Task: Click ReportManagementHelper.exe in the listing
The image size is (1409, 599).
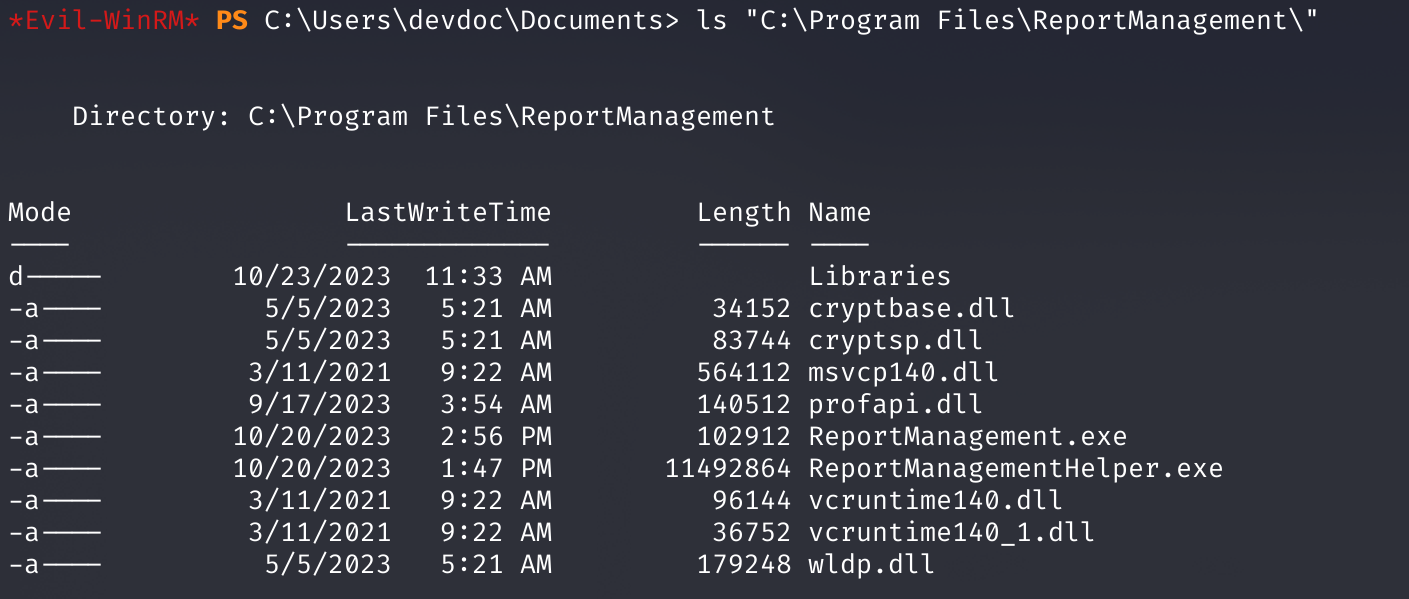Action: coord(1015,468)
